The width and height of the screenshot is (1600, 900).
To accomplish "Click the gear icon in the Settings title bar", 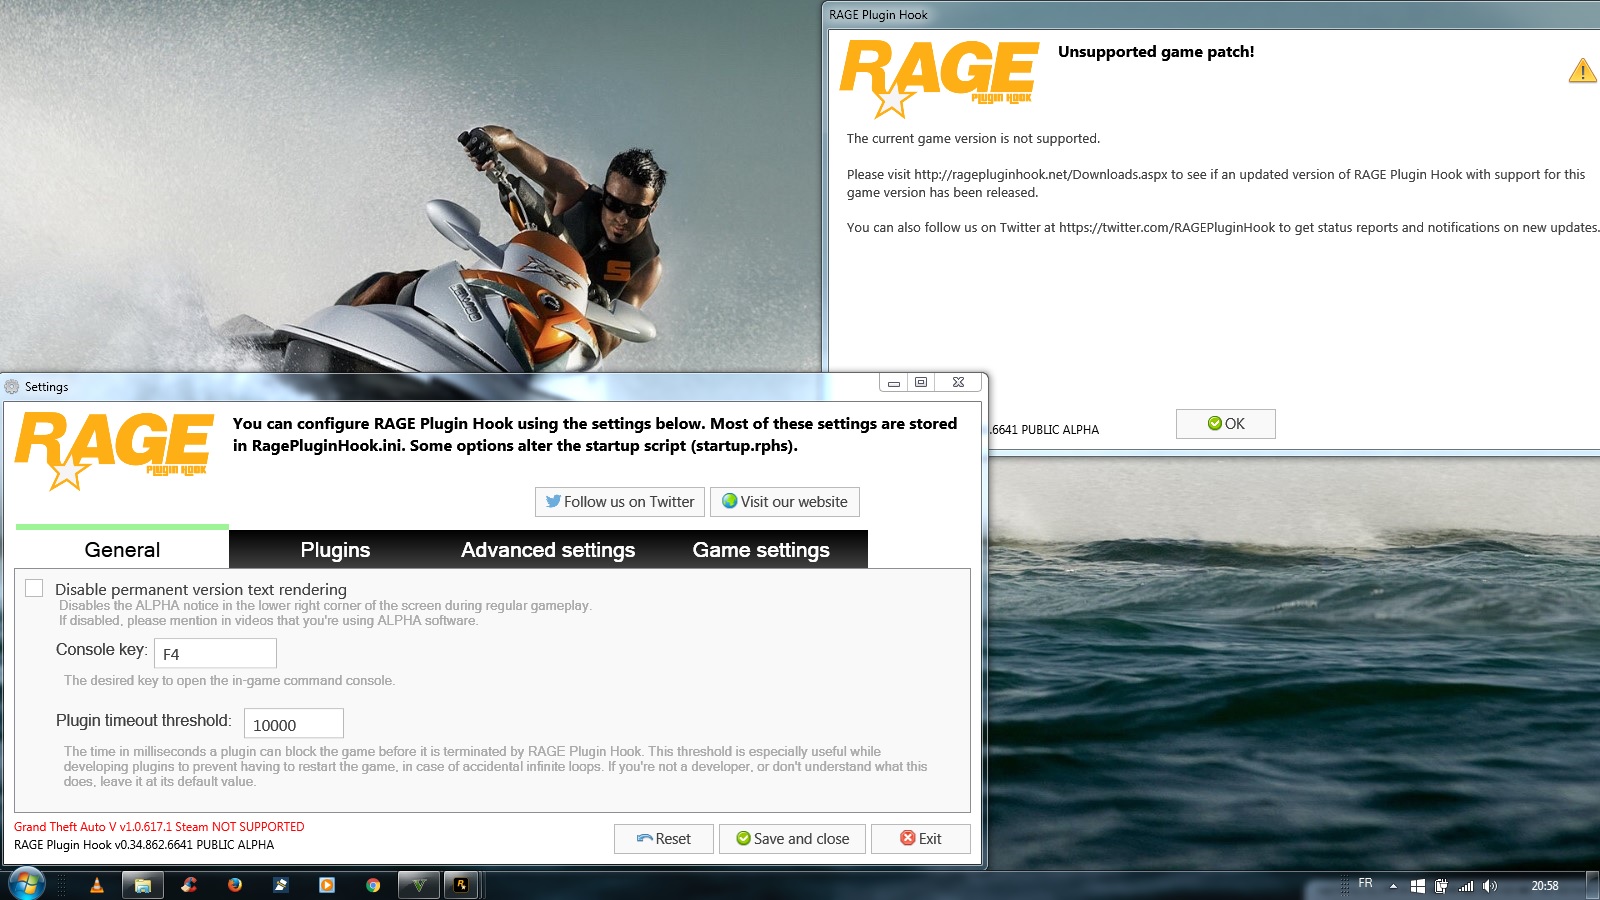I will (12, 386).
